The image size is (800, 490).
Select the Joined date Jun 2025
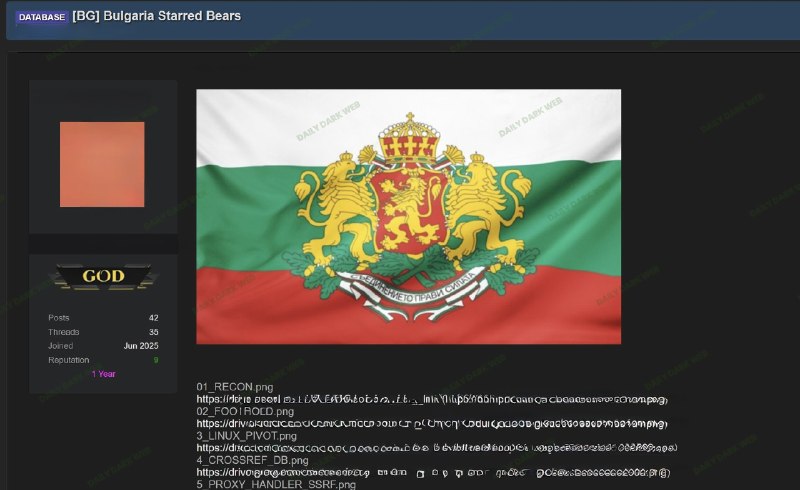pos(141,346)
